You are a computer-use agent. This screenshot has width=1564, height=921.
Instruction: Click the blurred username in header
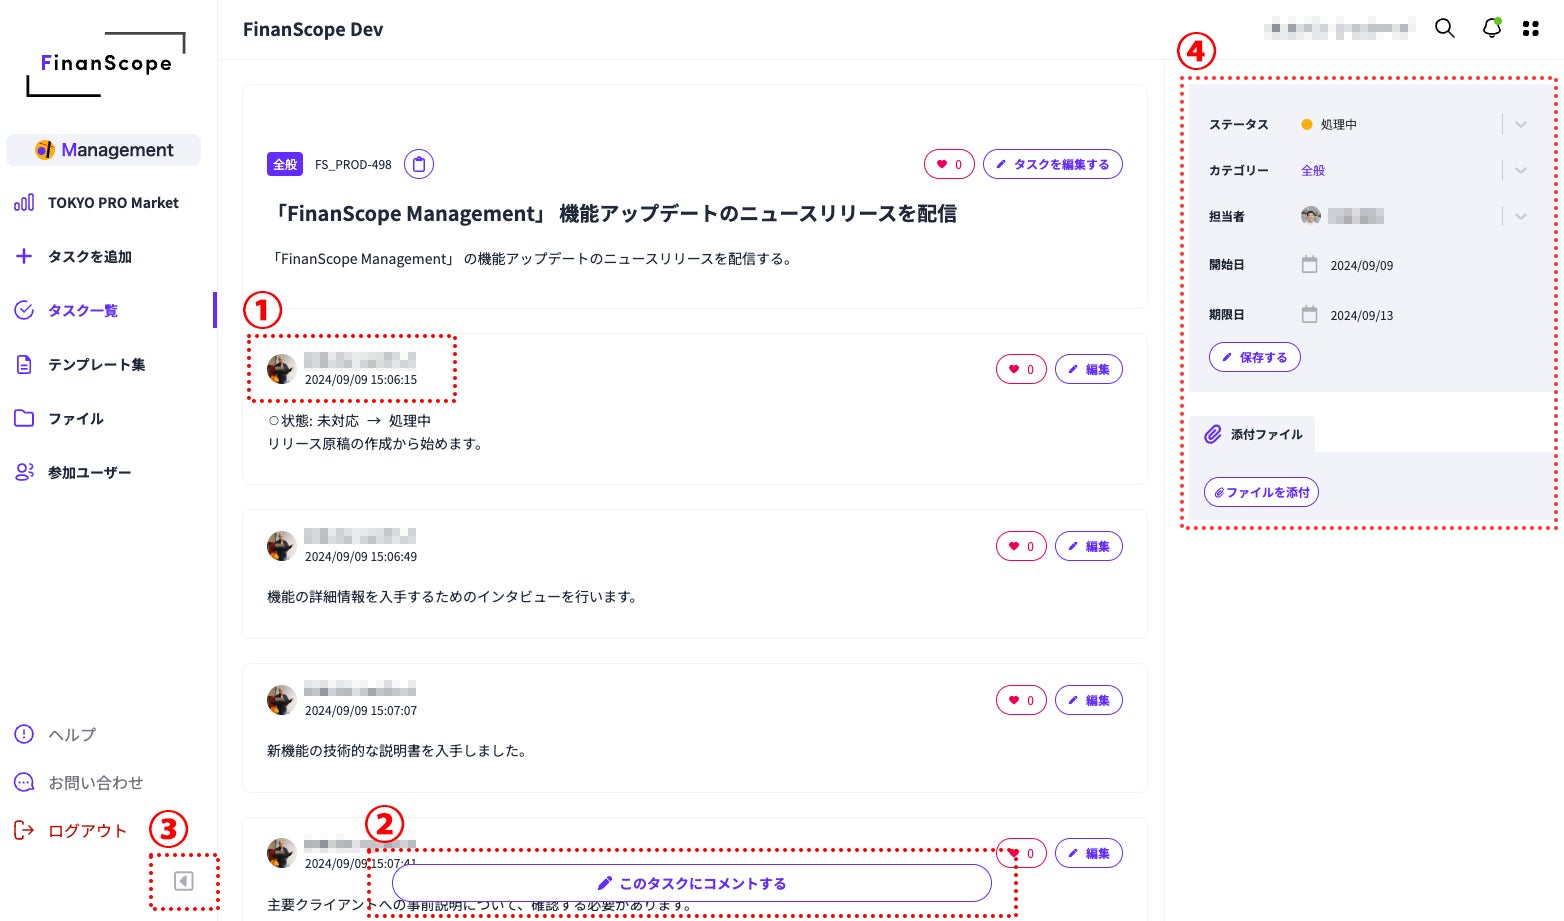point(1340,29)
